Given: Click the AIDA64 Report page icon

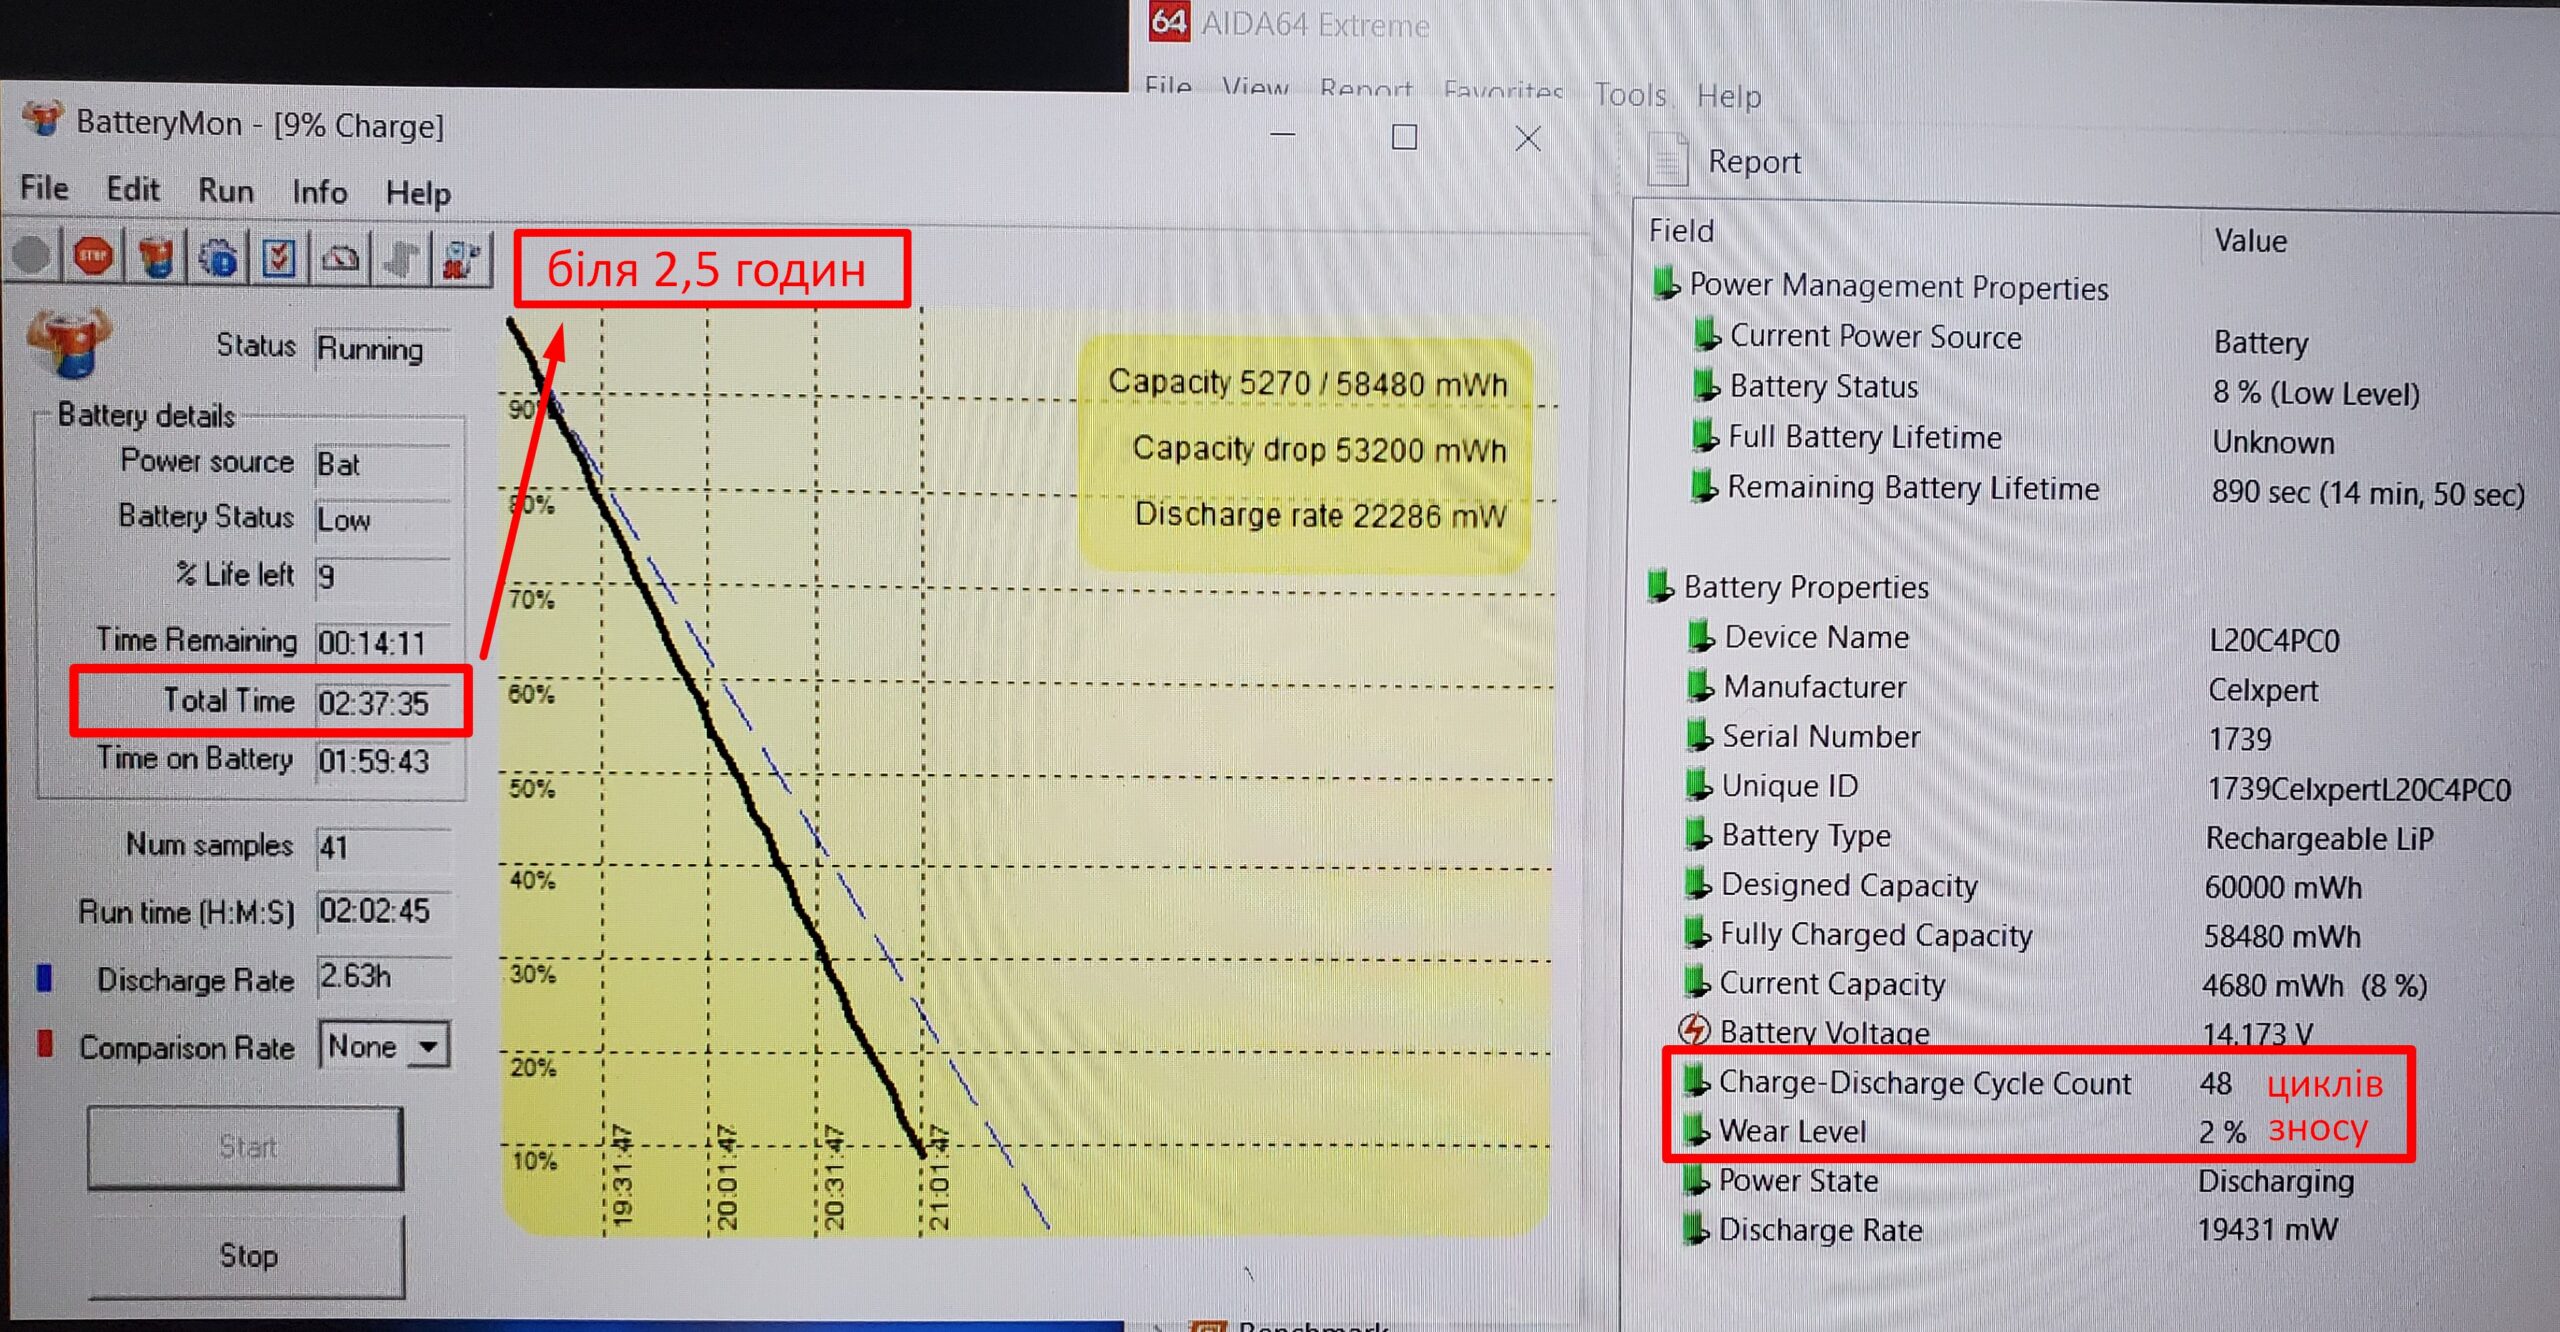Looking at the screenshot, I should pyautogui.click(x=1667, y=160).
